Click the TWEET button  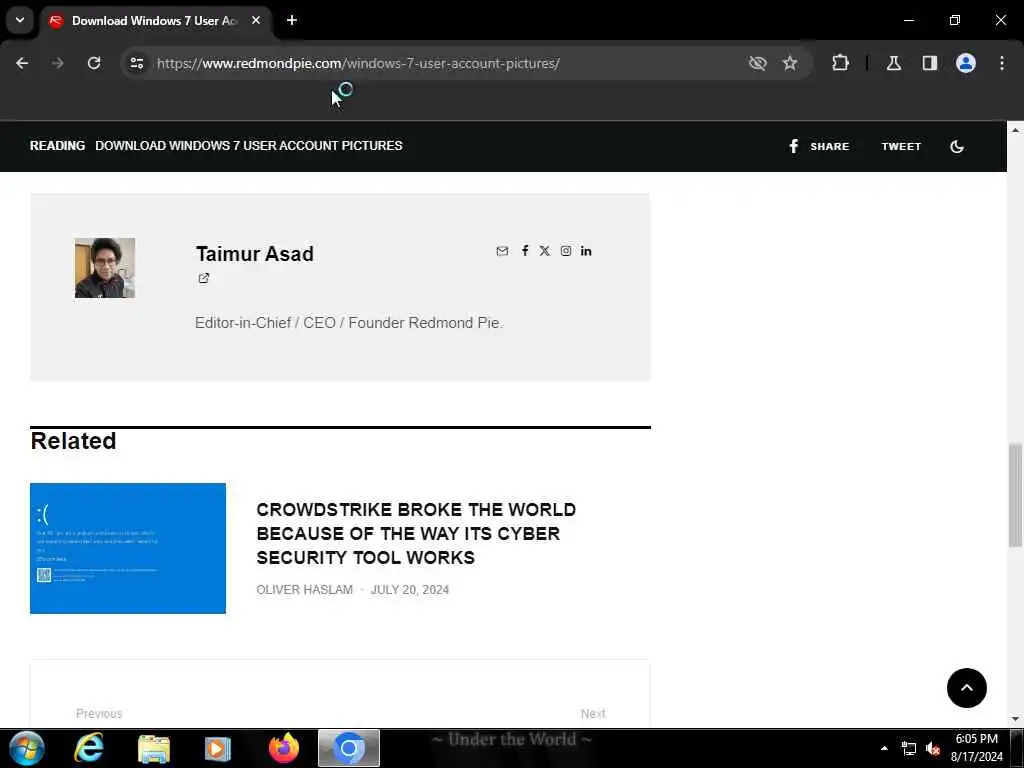901,146
